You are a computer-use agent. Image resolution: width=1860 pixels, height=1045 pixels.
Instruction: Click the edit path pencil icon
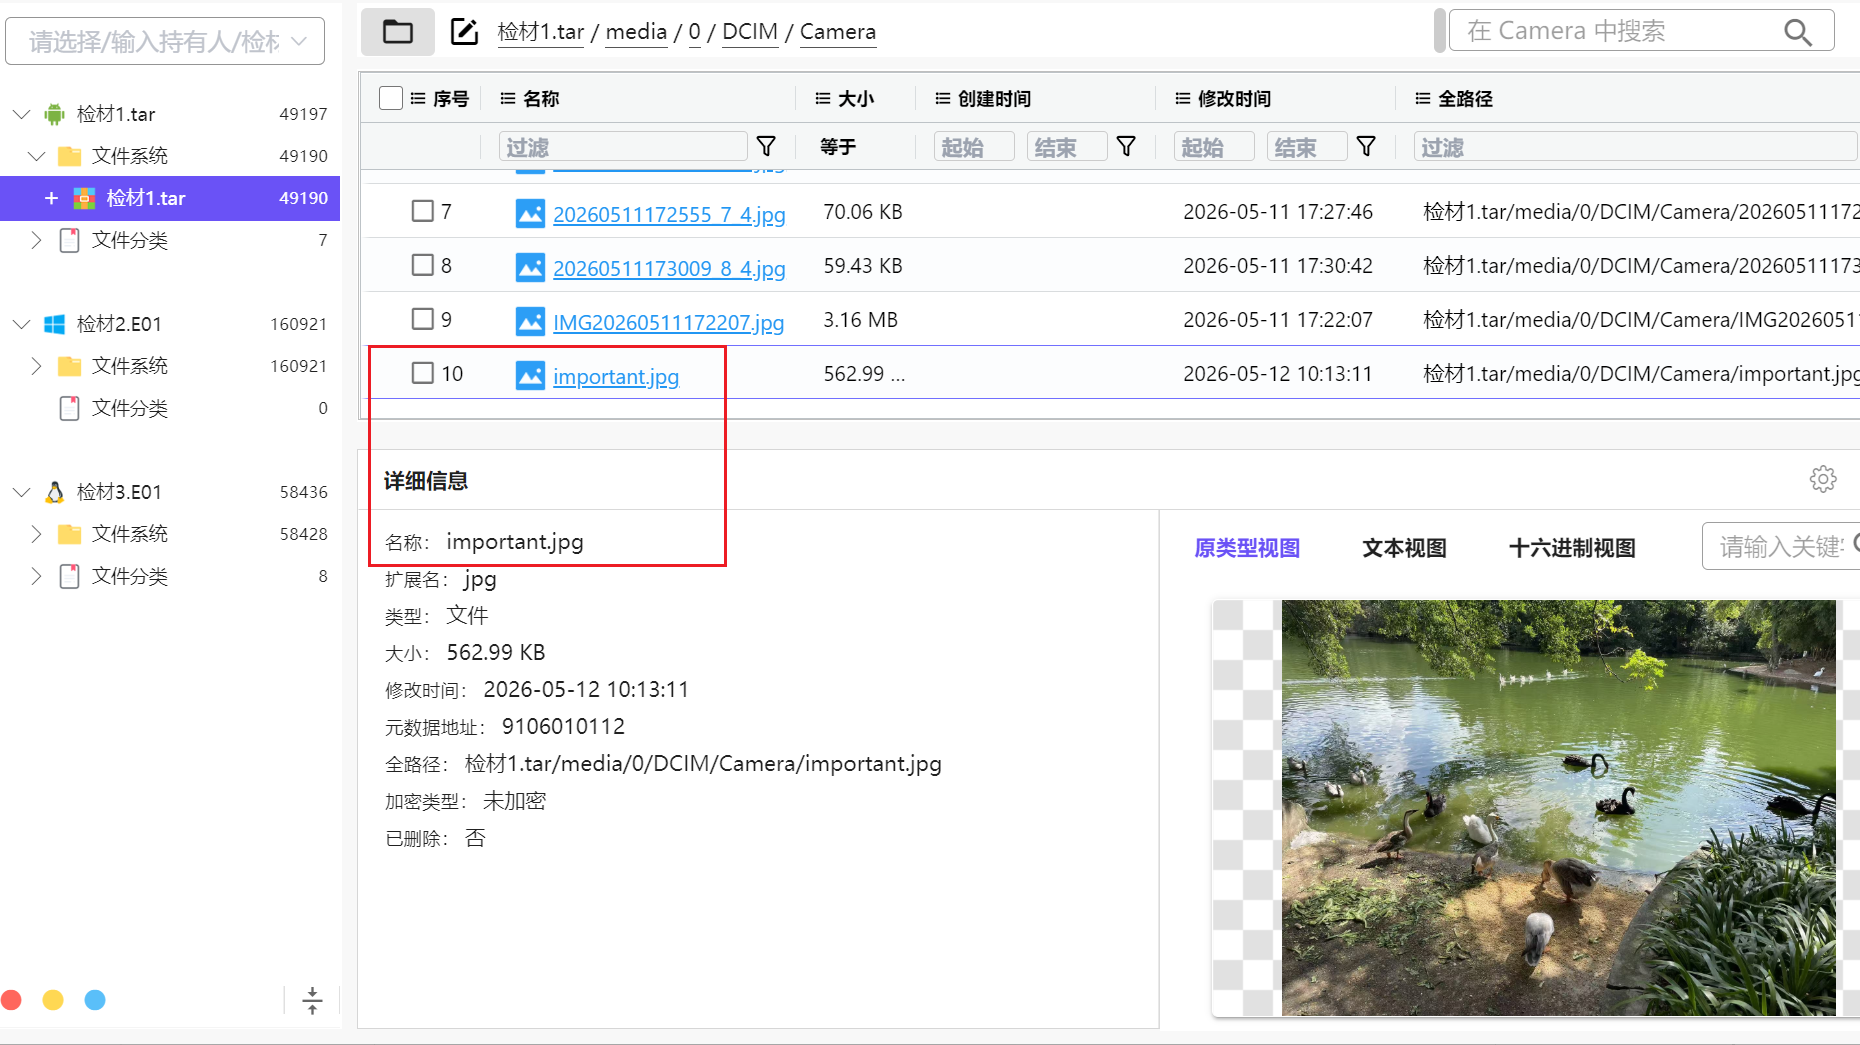464,32
